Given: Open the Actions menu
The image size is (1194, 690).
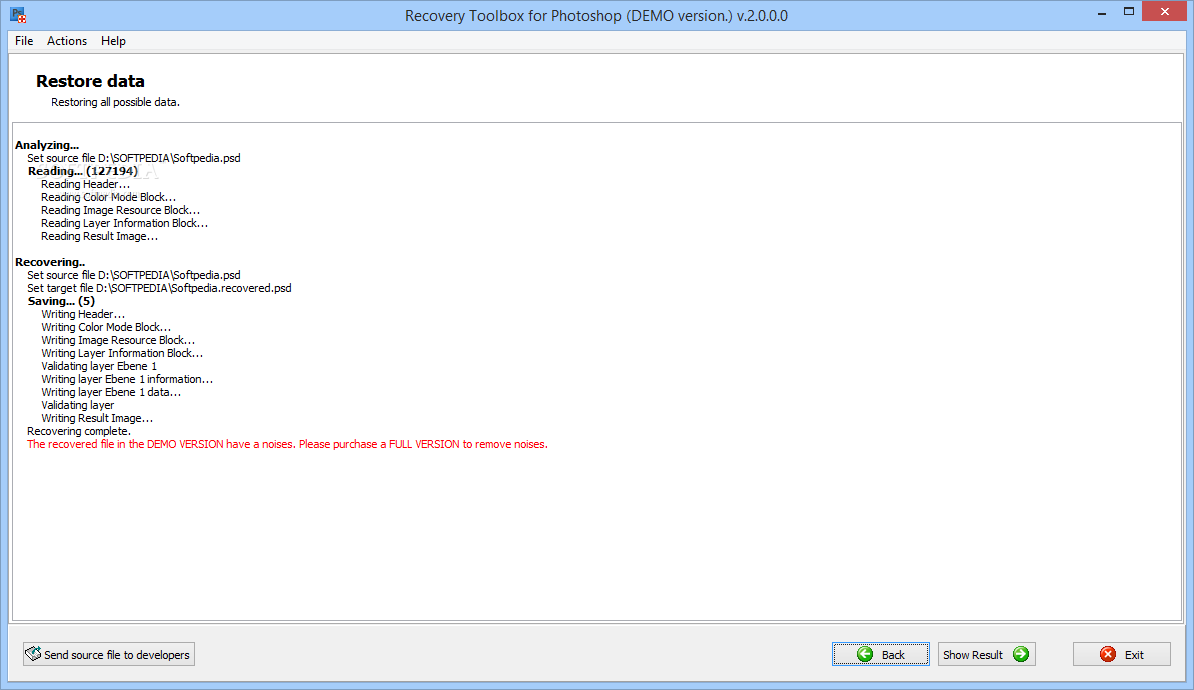Looking at the screenshot, I should click(x=67, y=41).
